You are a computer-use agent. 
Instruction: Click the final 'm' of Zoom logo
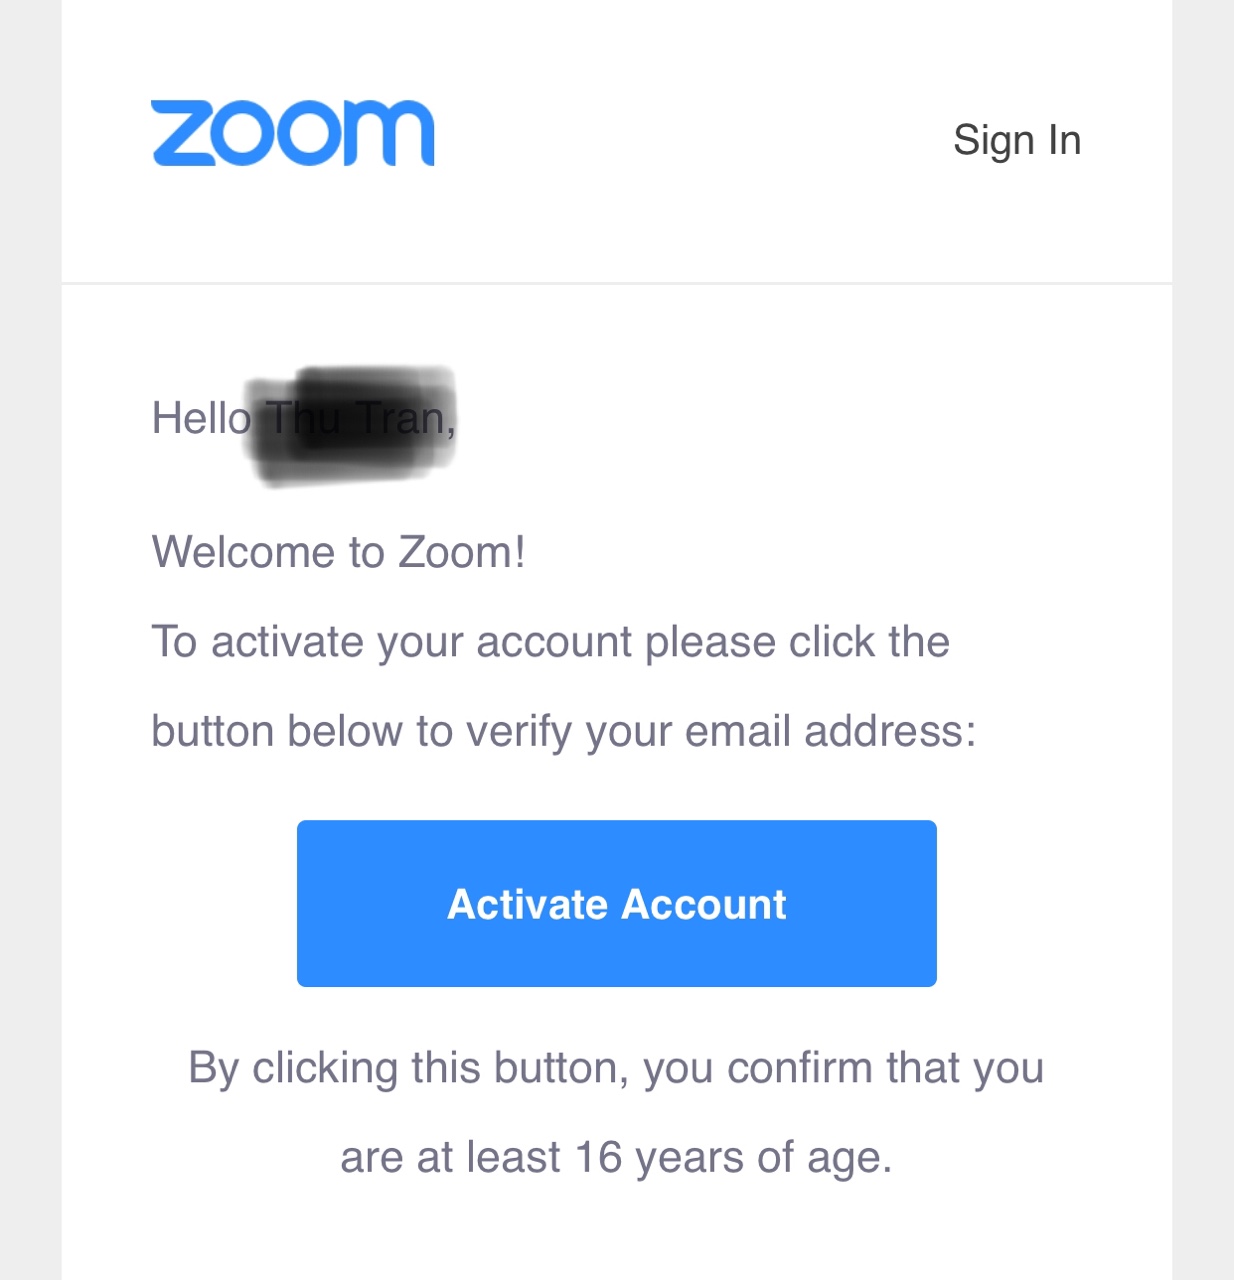(x=390, y=133)
